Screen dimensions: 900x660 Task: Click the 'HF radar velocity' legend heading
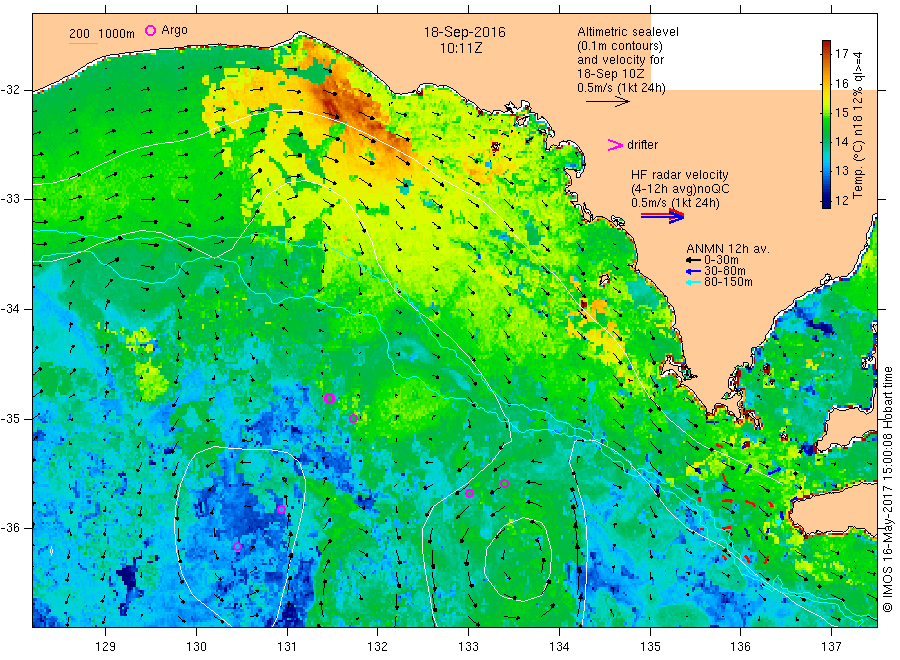[x=680, y=174]
